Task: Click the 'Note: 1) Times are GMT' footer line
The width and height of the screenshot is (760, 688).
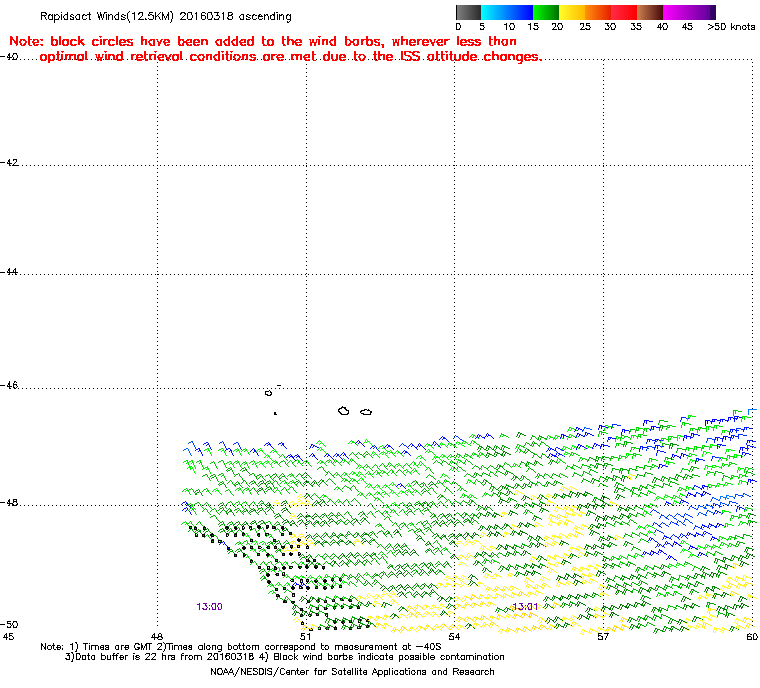Action: pos(241,647)
